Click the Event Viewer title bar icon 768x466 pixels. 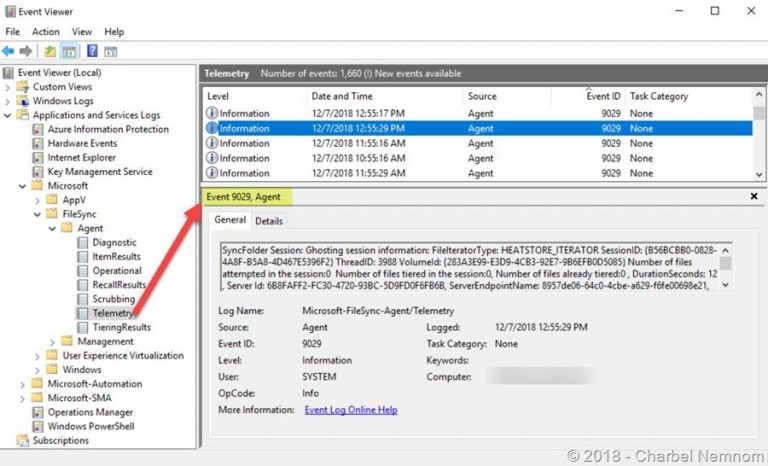[x=10, y=11]
